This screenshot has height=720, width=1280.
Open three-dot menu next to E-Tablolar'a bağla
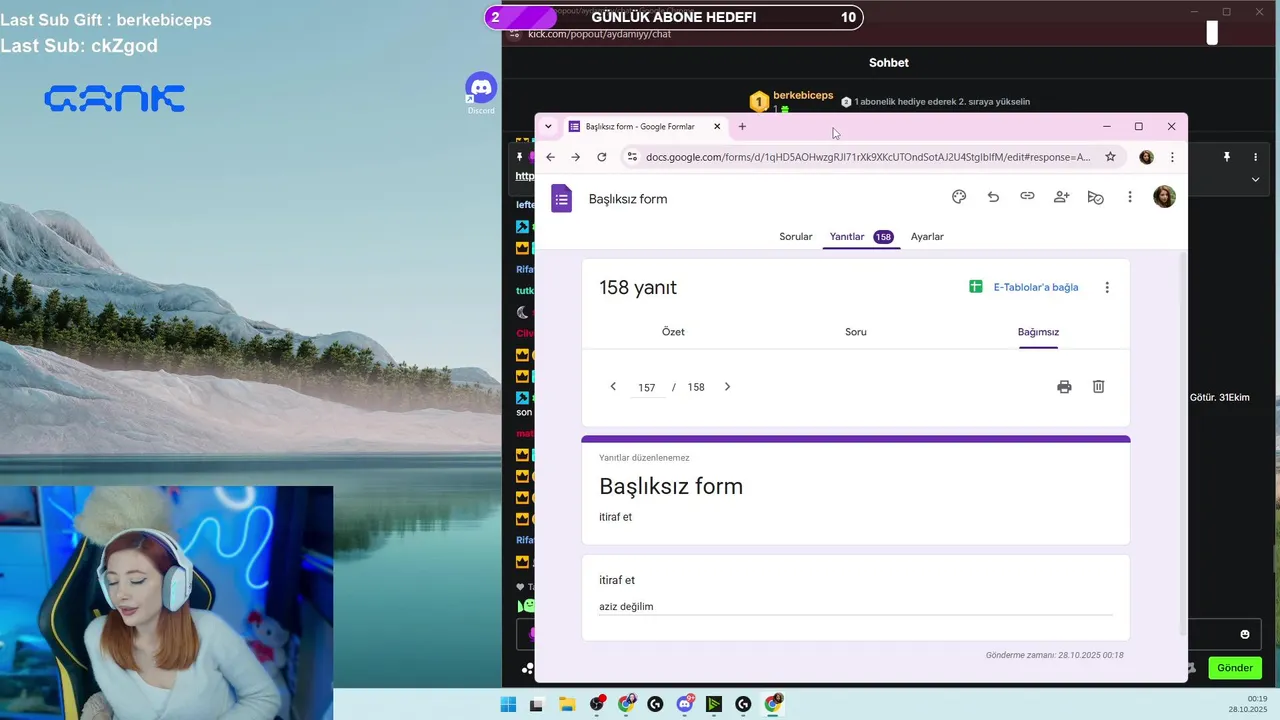click(1107, 287)
